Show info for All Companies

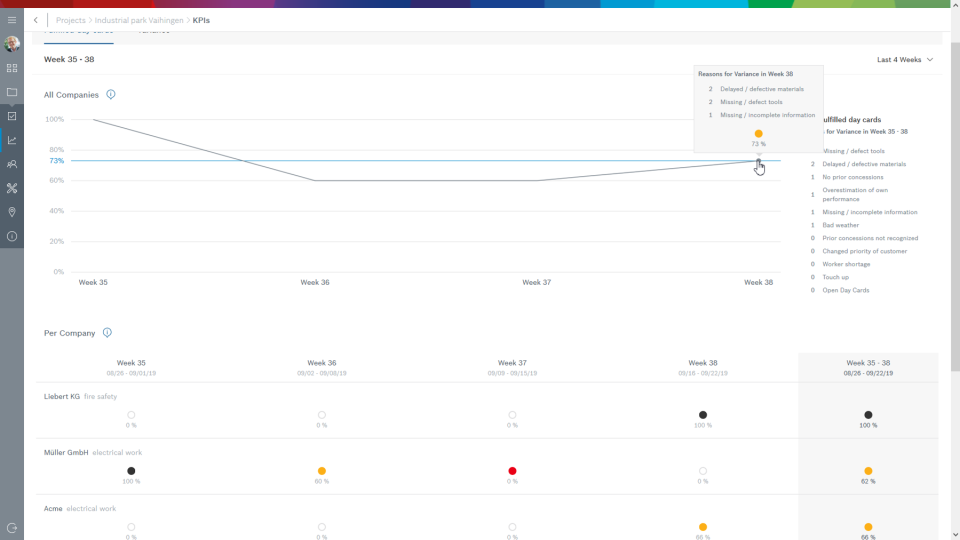111,94
